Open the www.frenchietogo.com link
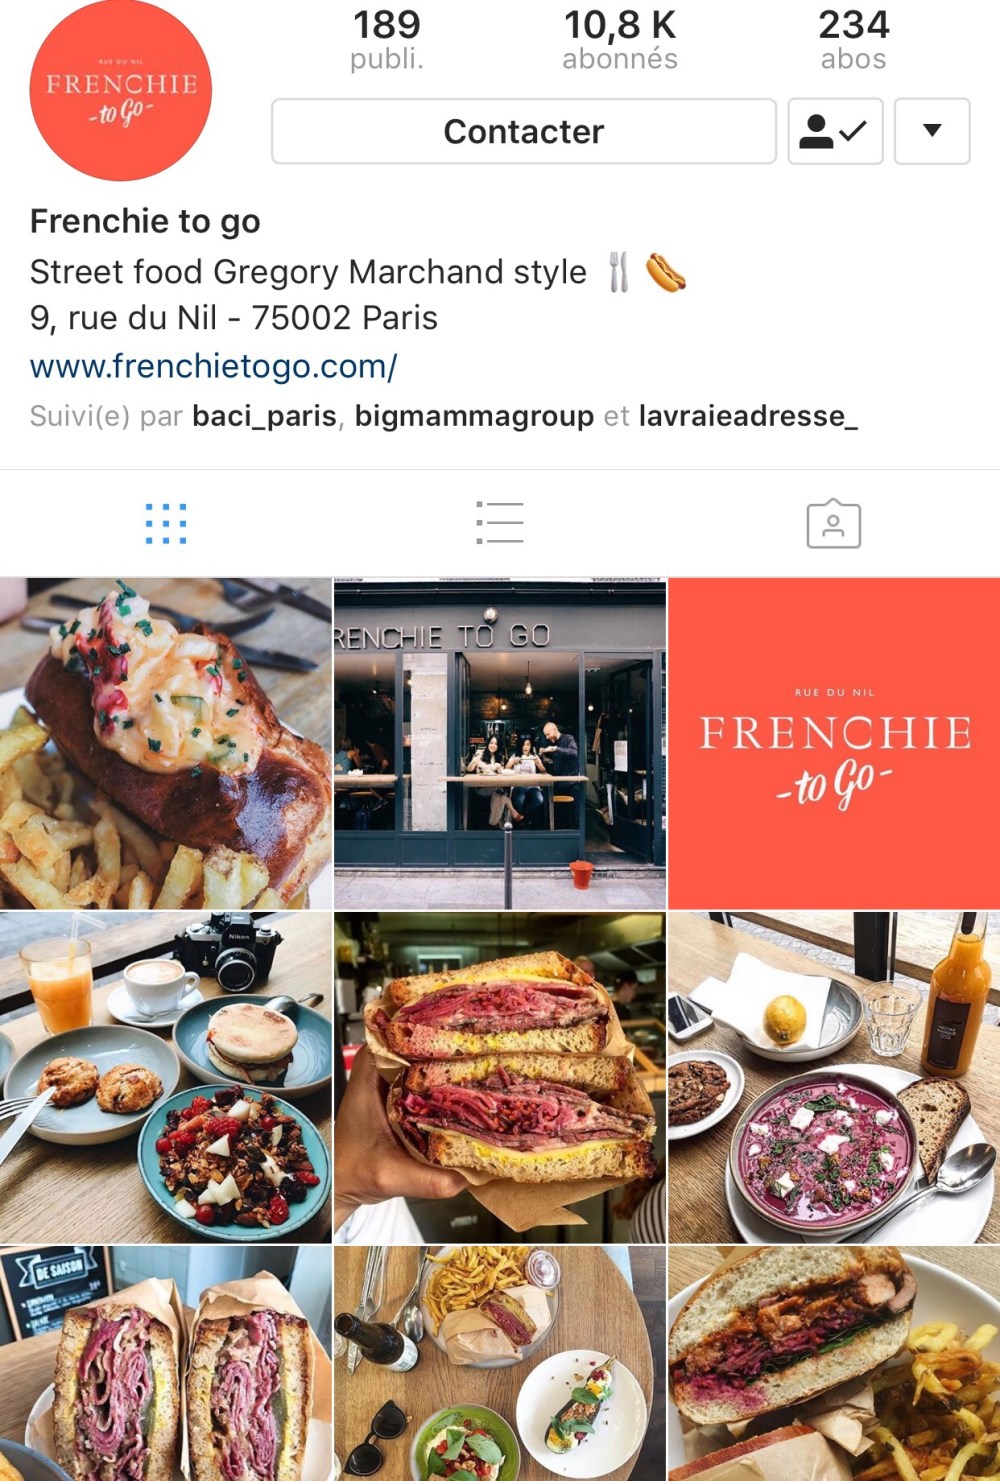Viewport: 1000px width, 1481px height. coord(213,366)
